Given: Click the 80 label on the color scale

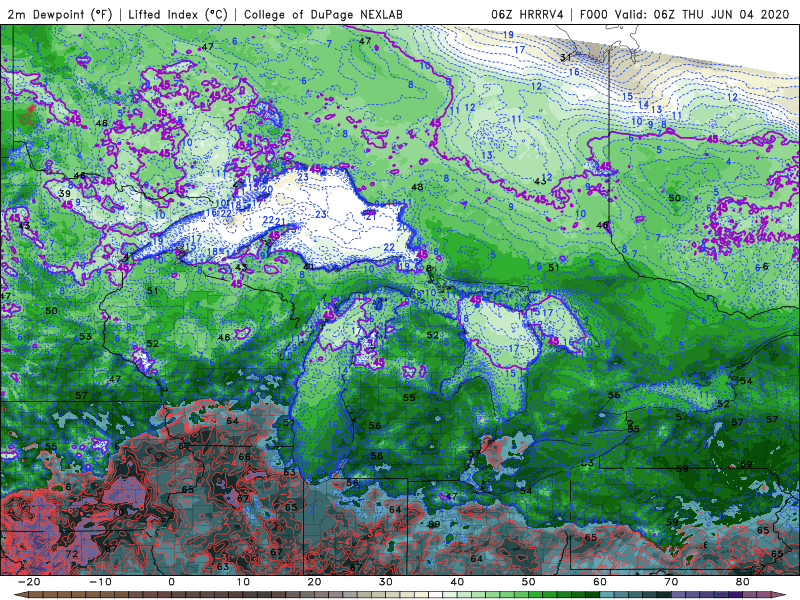Looking at the screenshot, I should (x=743, y=582).
